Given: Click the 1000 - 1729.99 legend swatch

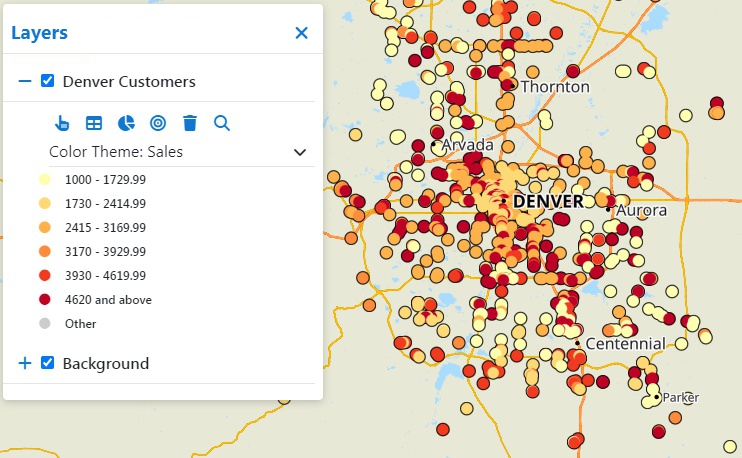Looking at the screenshot, I should coord(44,180).
